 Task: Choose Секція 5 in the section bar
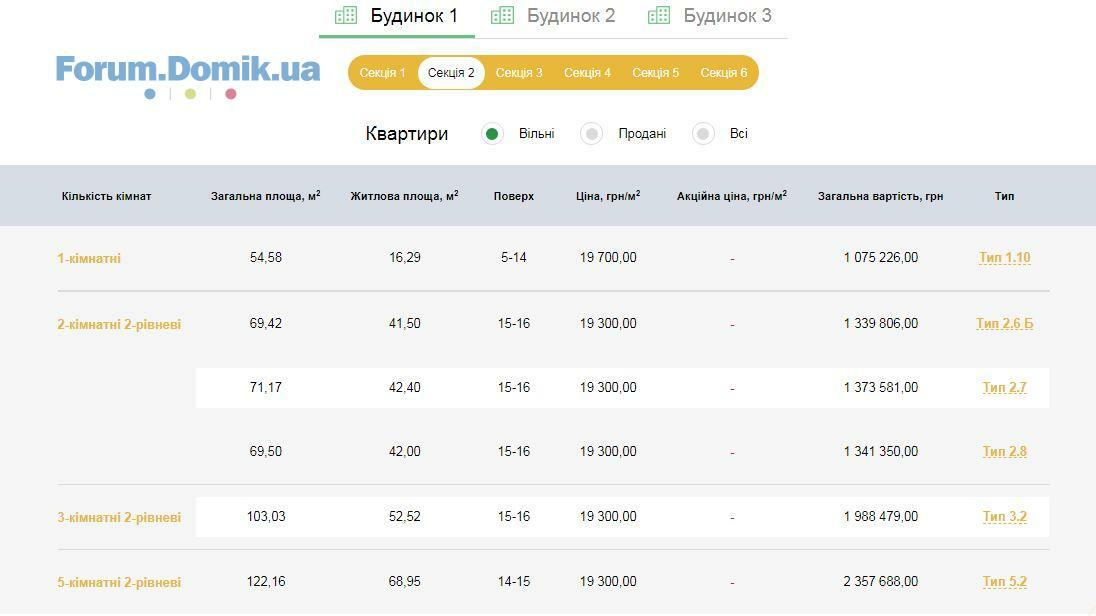655,73
